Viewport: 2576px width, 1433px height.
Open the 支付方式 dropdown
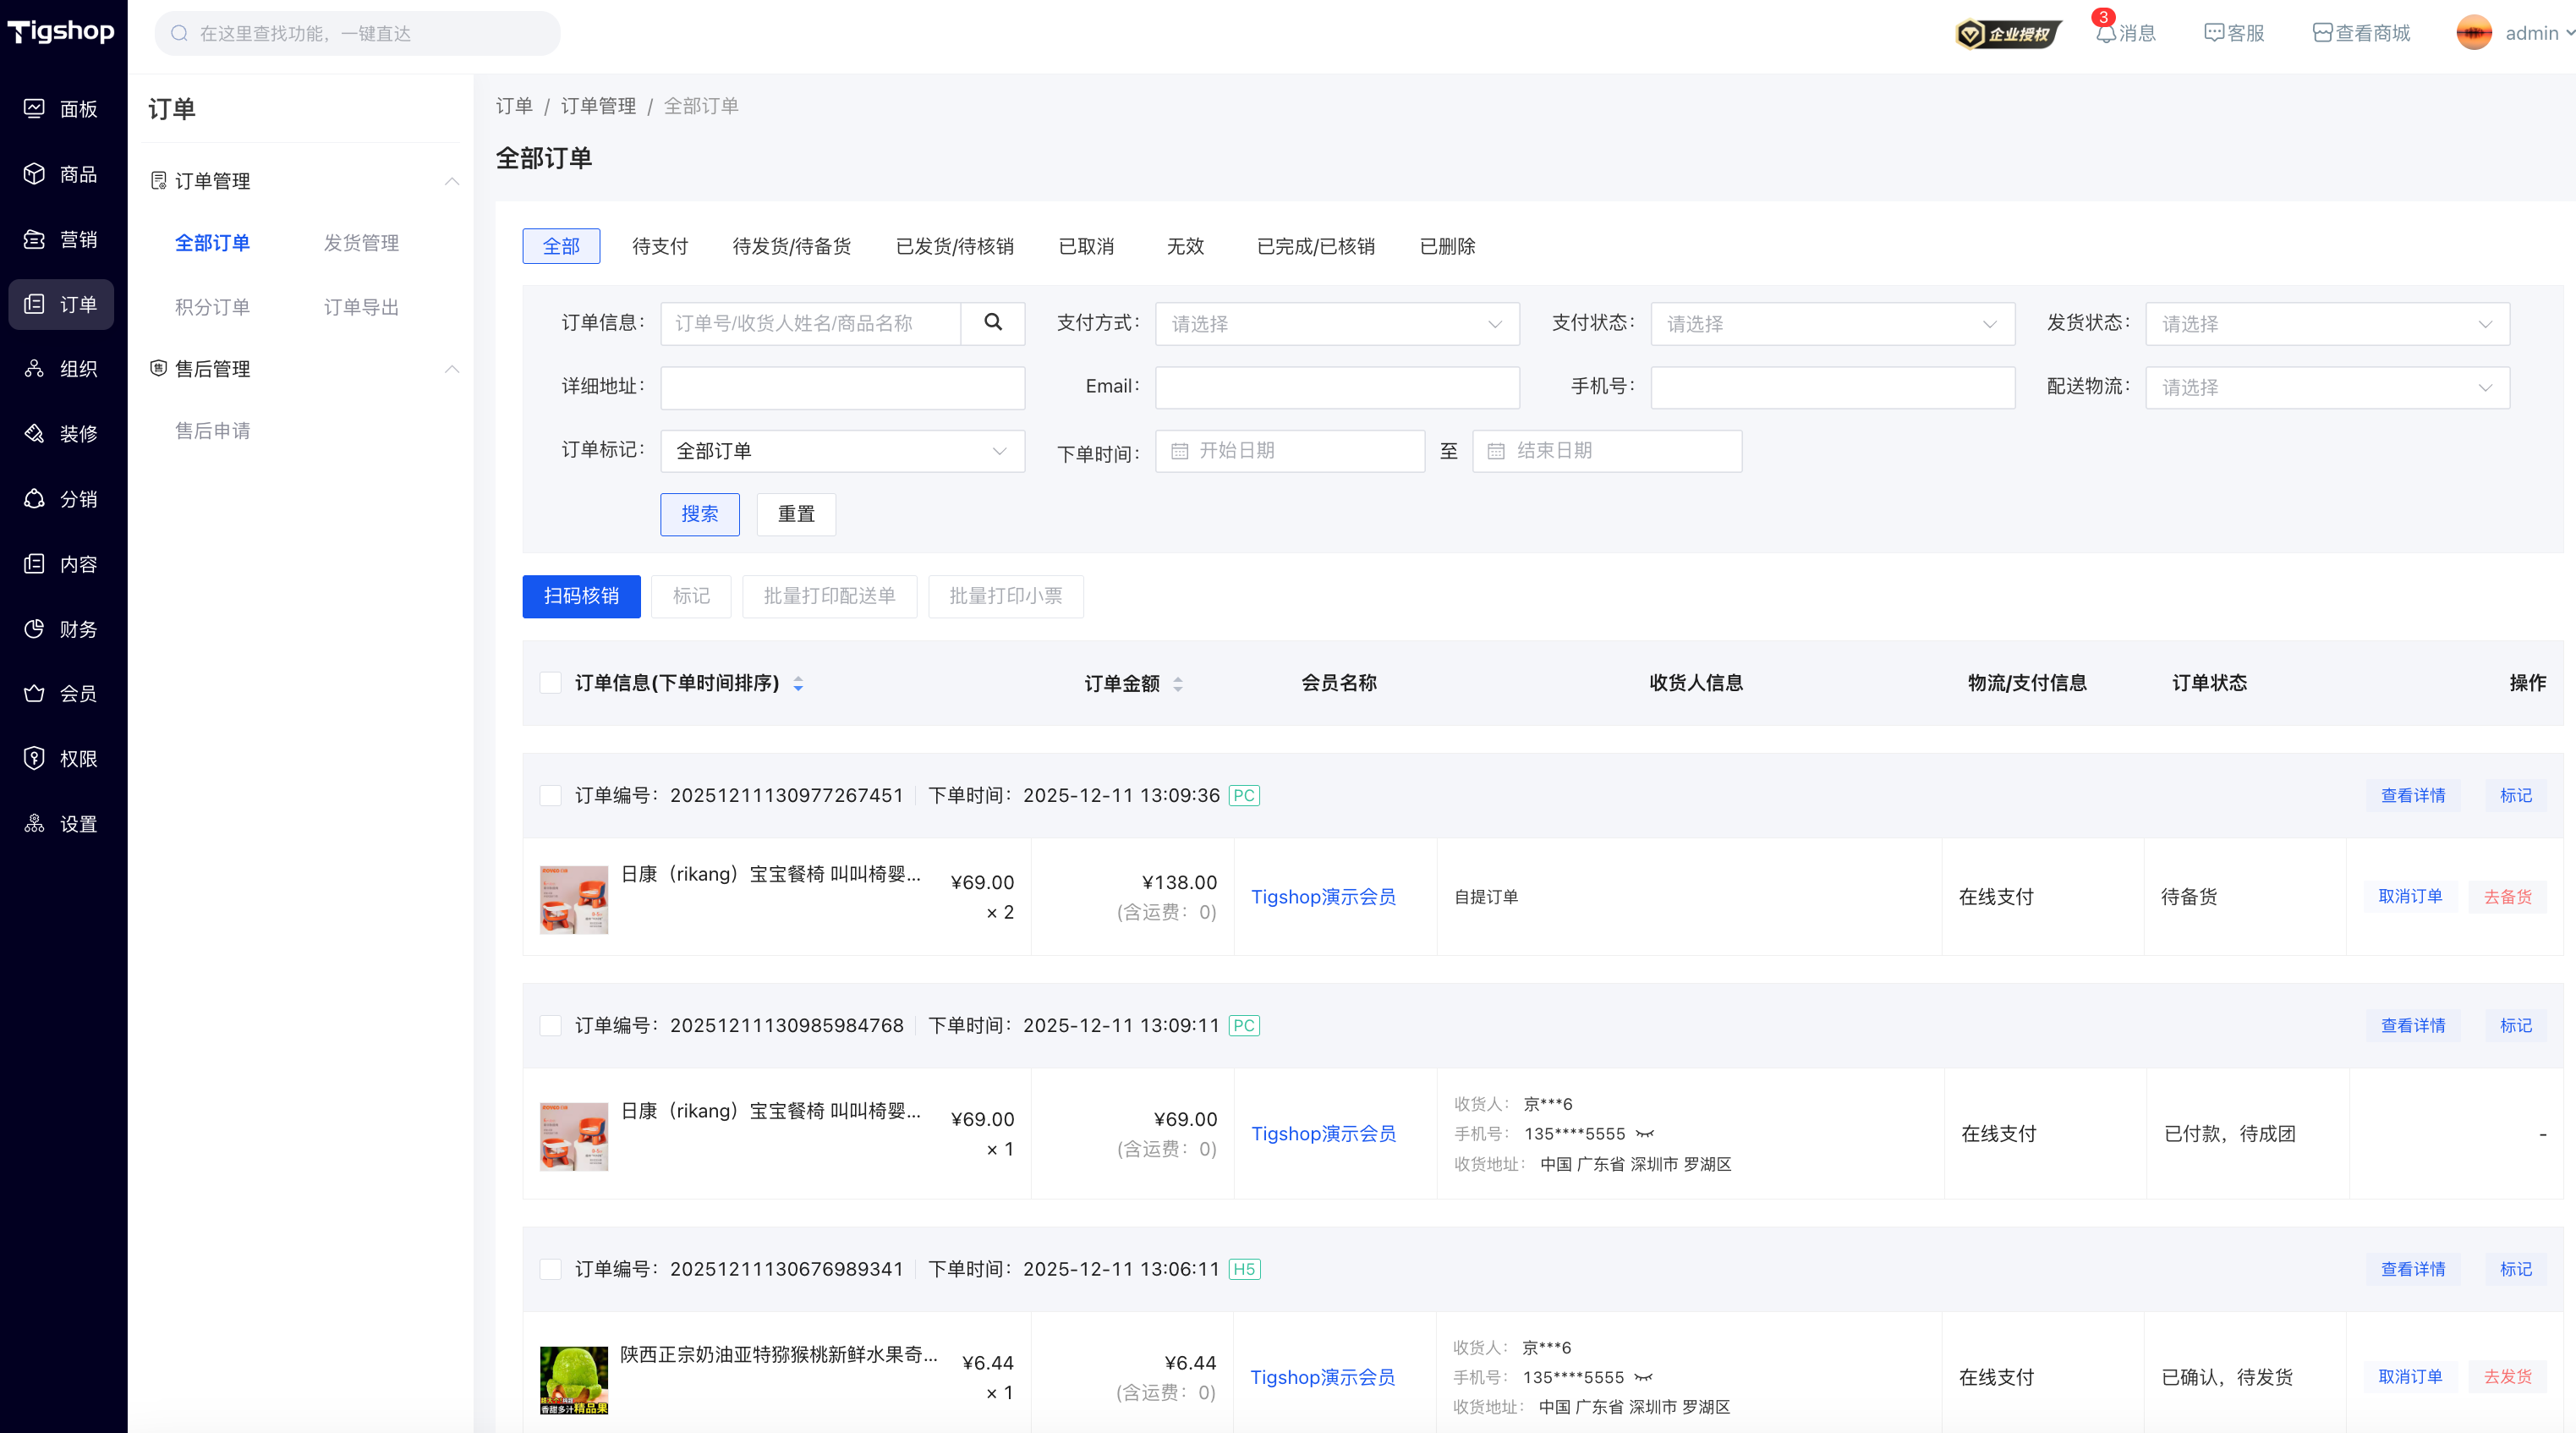[1336, 324]
